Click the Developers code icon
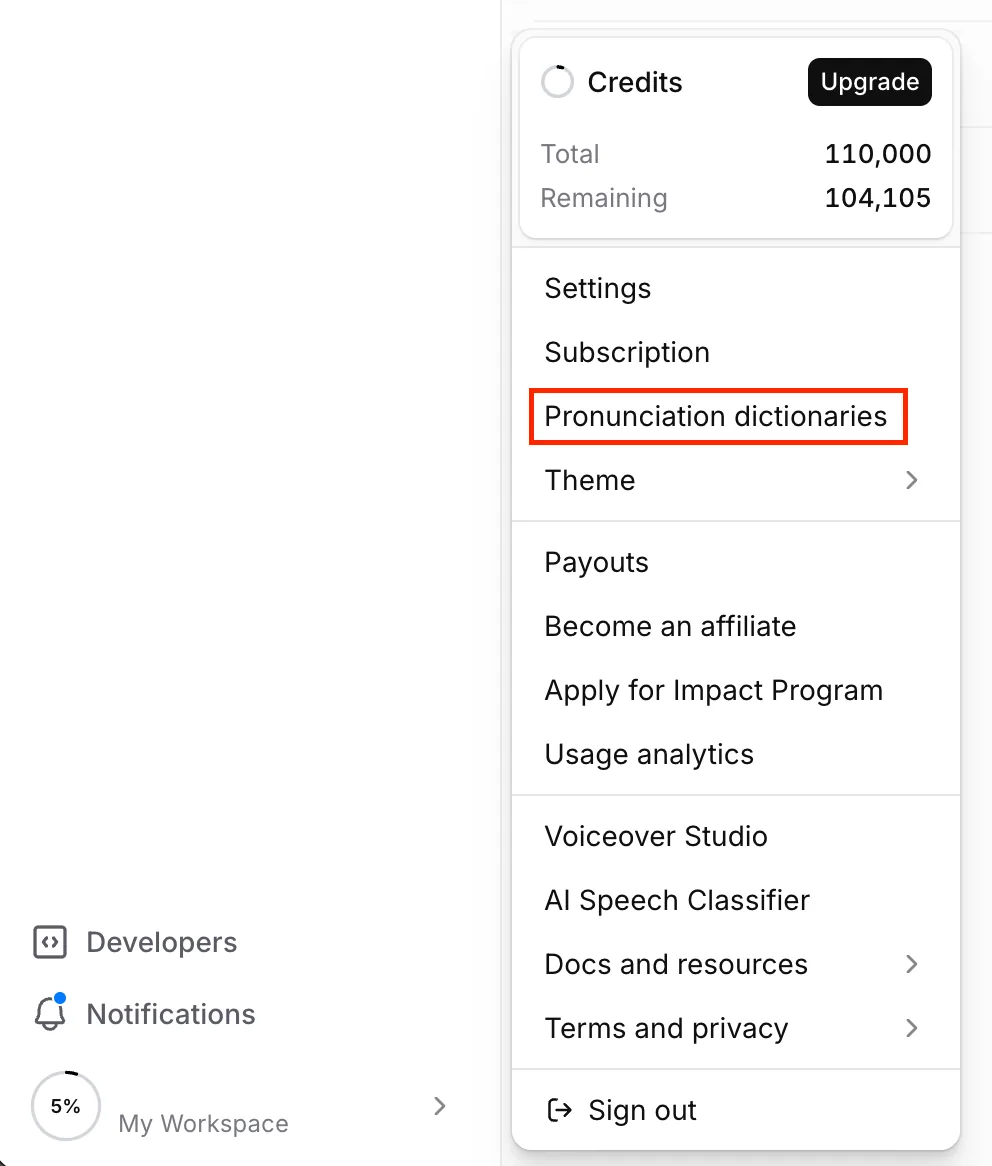This screenshot has height=1166, width=992. [x=50, y=942]
